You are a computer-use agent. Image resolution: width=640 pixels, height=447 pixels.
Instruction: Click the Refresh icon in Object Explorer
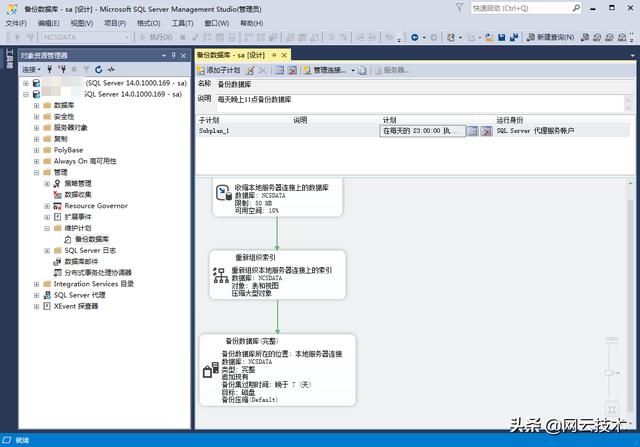(x=98, y=69)
